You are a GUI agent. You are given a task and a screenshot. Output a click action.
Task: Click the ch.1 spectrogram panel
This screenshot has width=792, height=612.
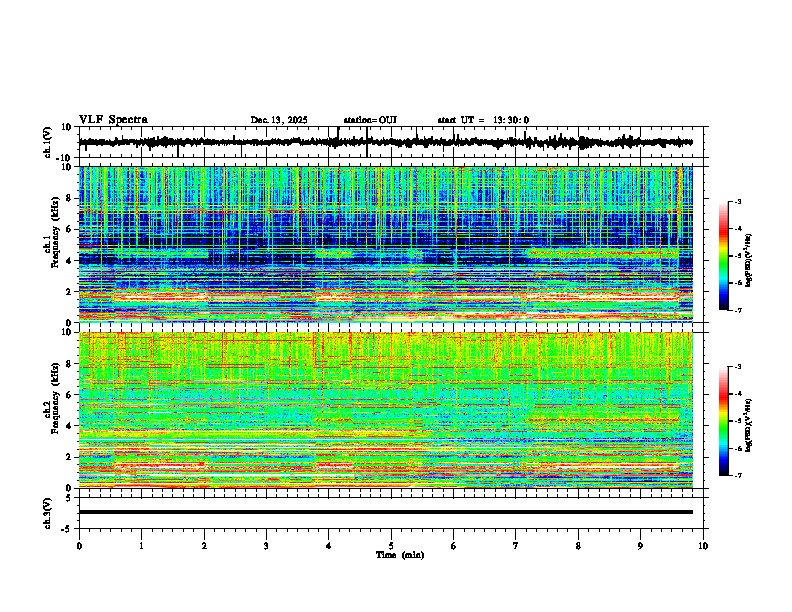point(386,244)
